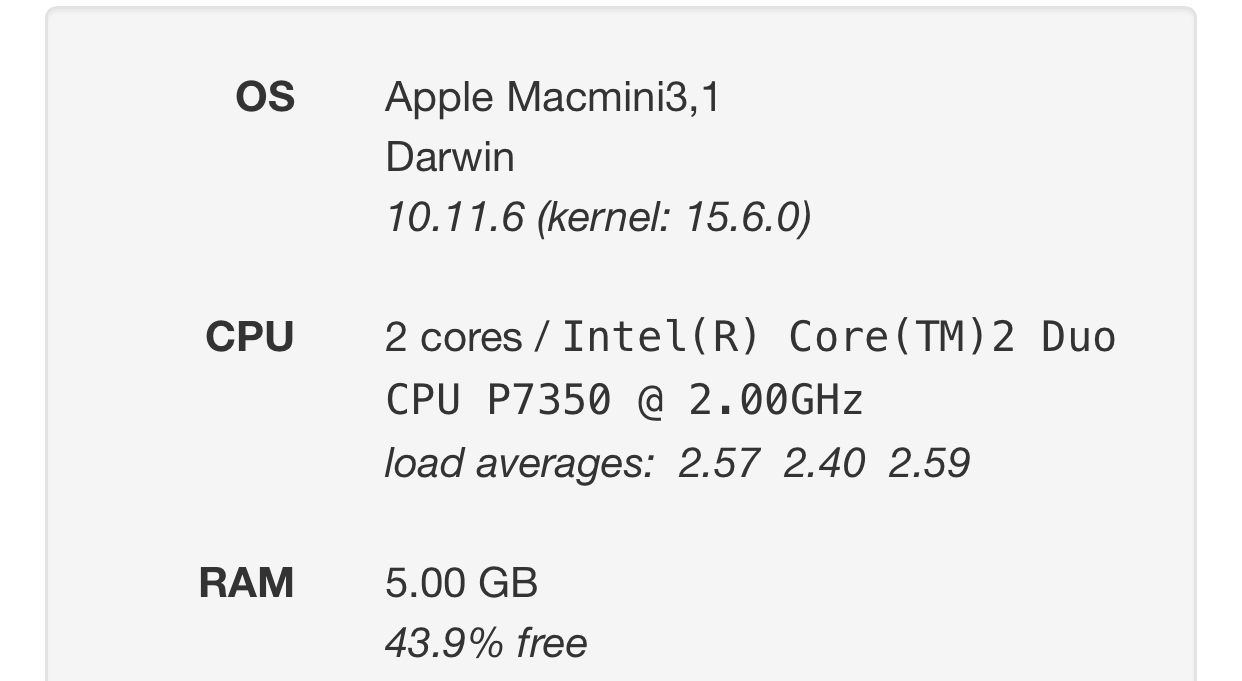Click the 2.40 load average value
This screenshot has height=681, width=1242.
[x=823, y=462]
